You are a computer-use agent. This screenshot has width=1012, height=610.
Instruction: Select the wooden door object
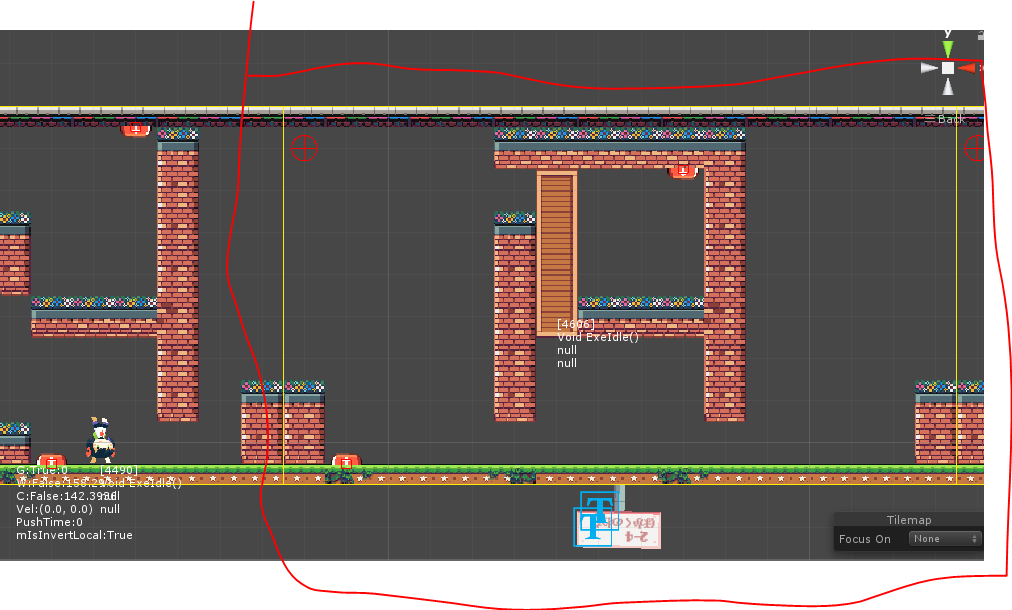(x=556, y=253)
